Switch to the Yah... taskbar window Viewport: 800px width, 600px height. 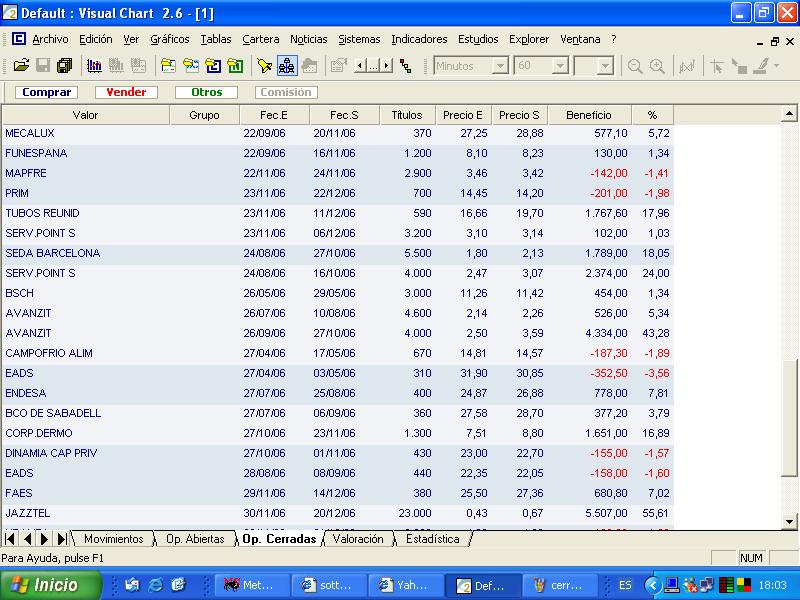click(406, 585)
